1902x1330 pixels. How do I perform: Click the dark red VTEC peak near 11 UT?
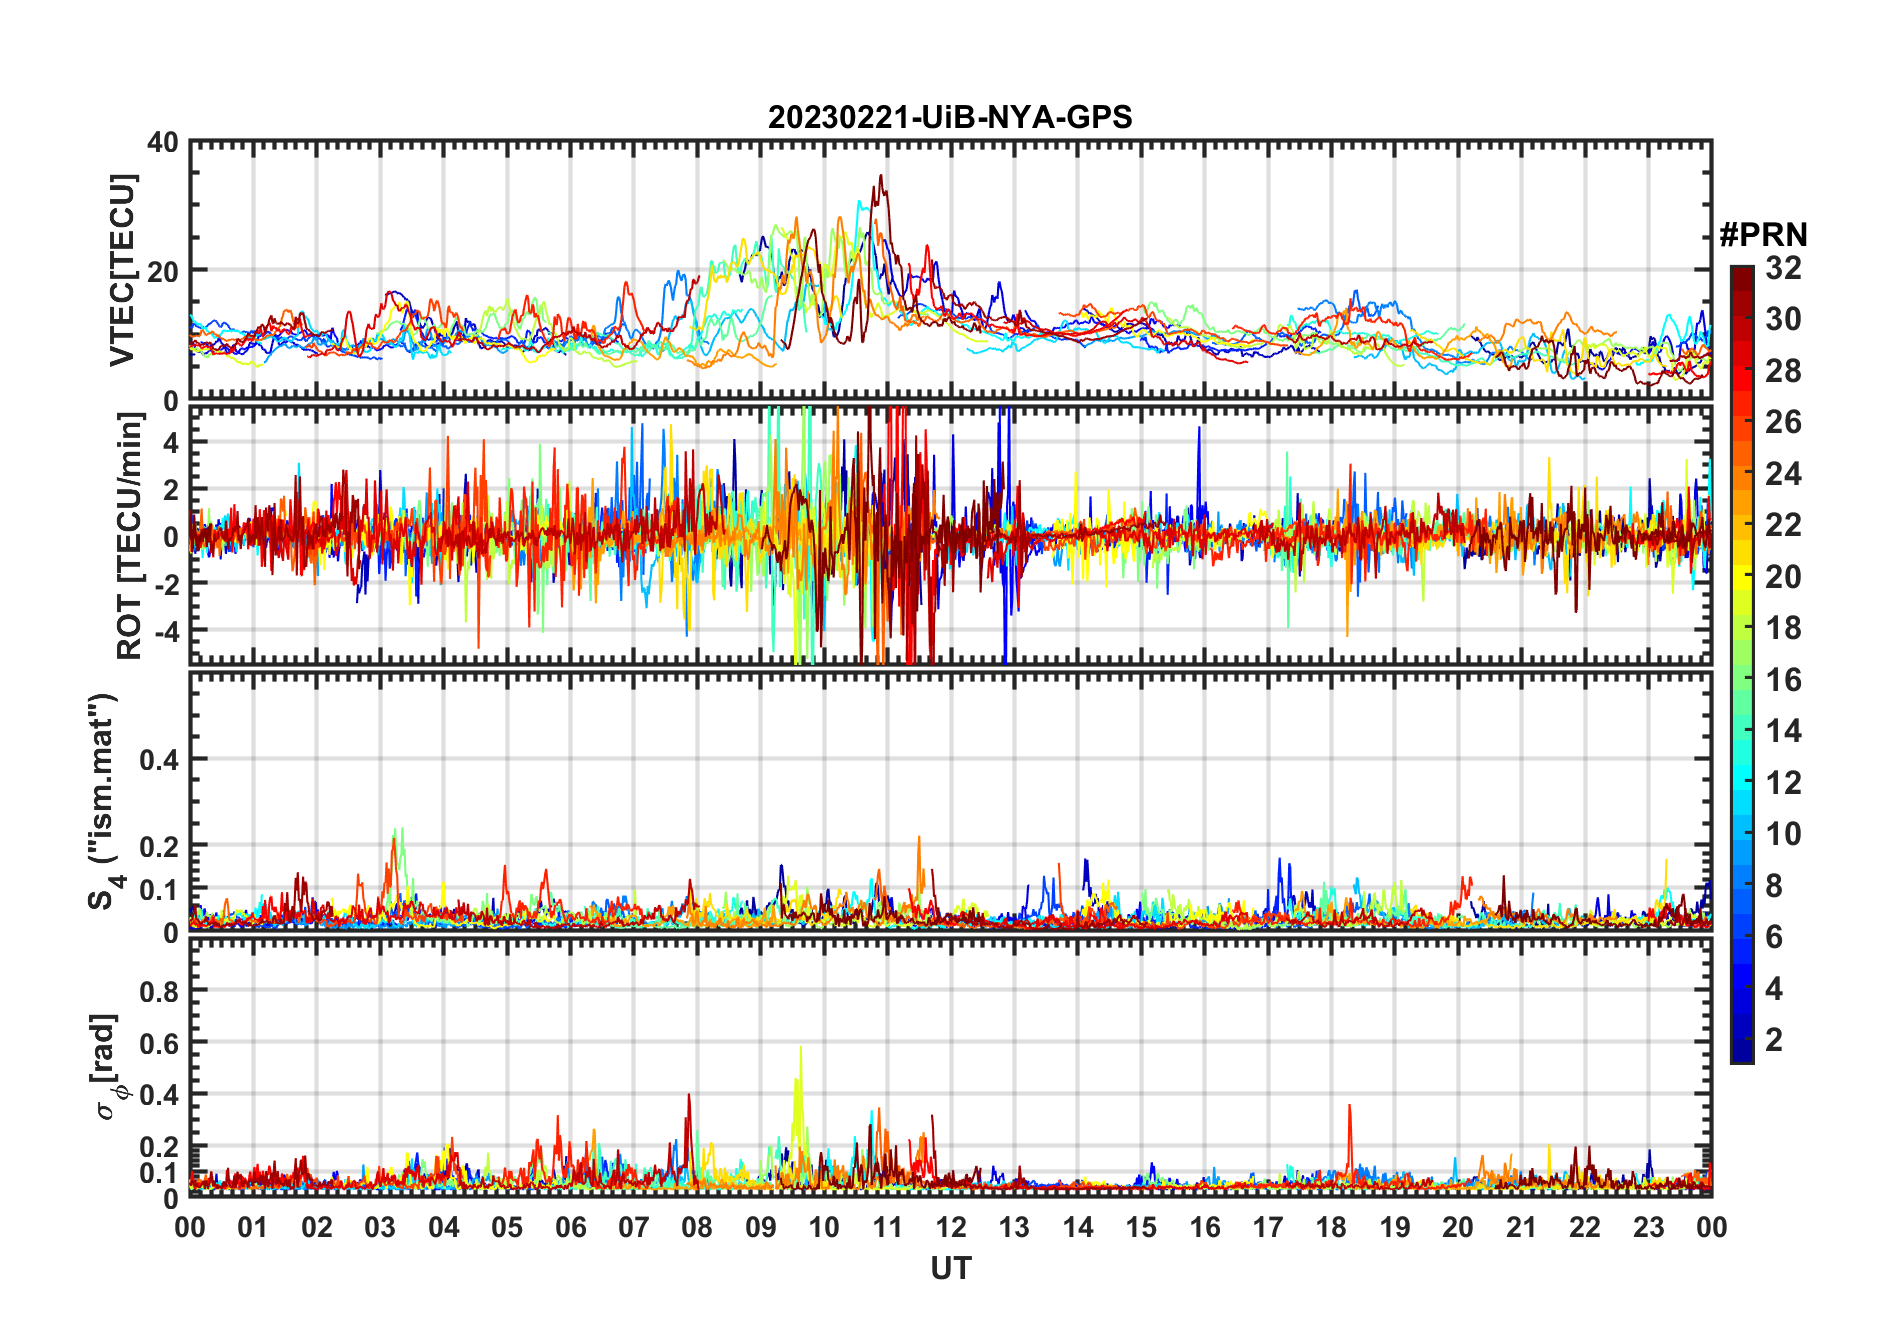880,178
